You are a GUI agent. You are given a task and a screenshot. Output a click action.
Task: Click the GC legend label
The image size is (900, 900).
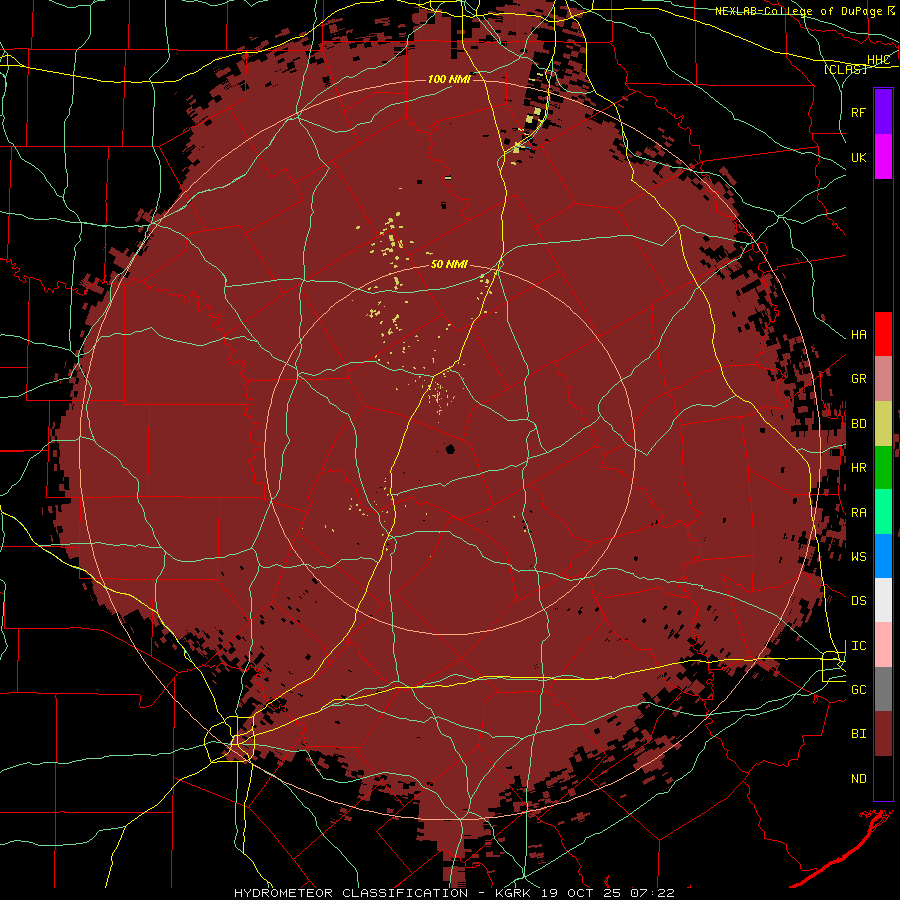click(859, 689)
